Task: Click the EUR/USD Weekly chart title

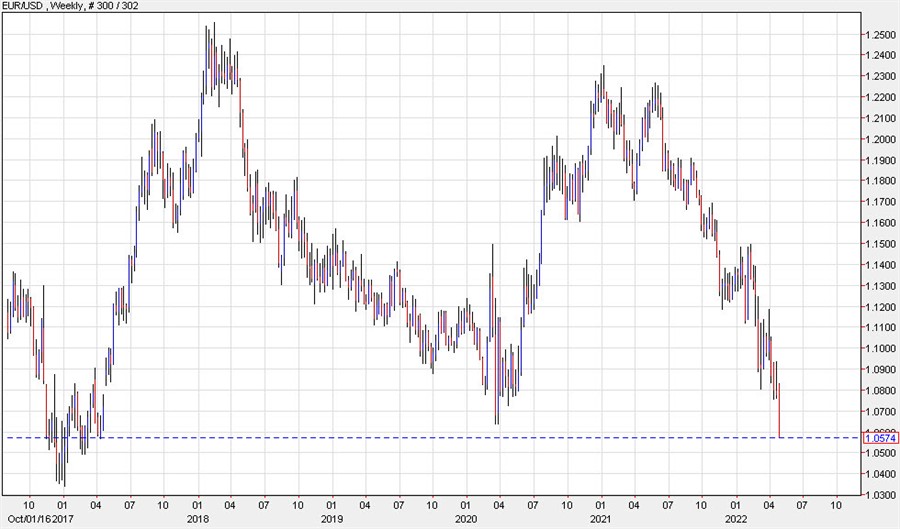Action: pos(69,6)
